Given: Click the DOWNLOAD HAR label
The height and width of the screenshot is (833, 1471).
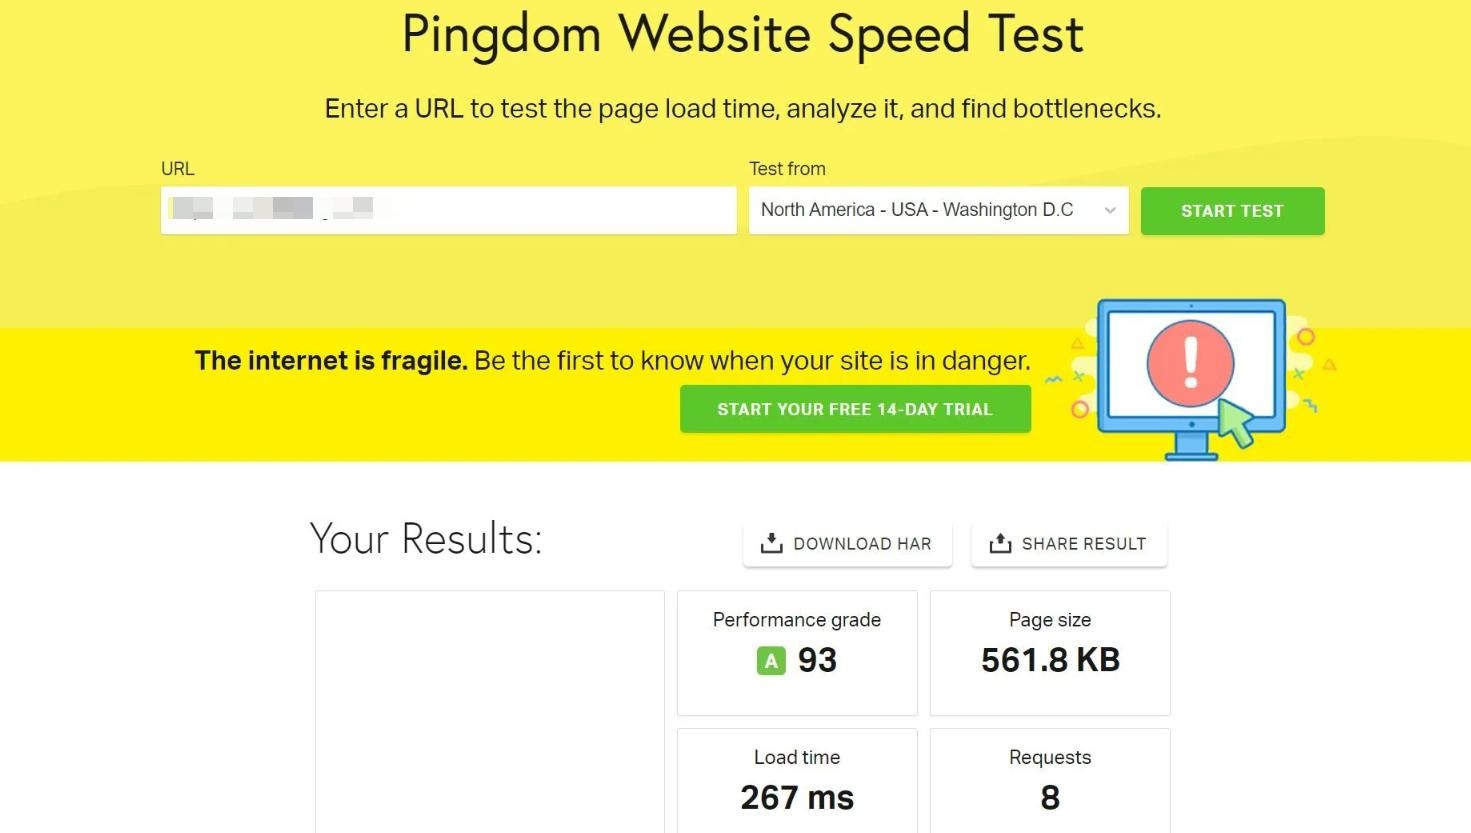Looking at the screenshot, I should (x=864, y=543).
